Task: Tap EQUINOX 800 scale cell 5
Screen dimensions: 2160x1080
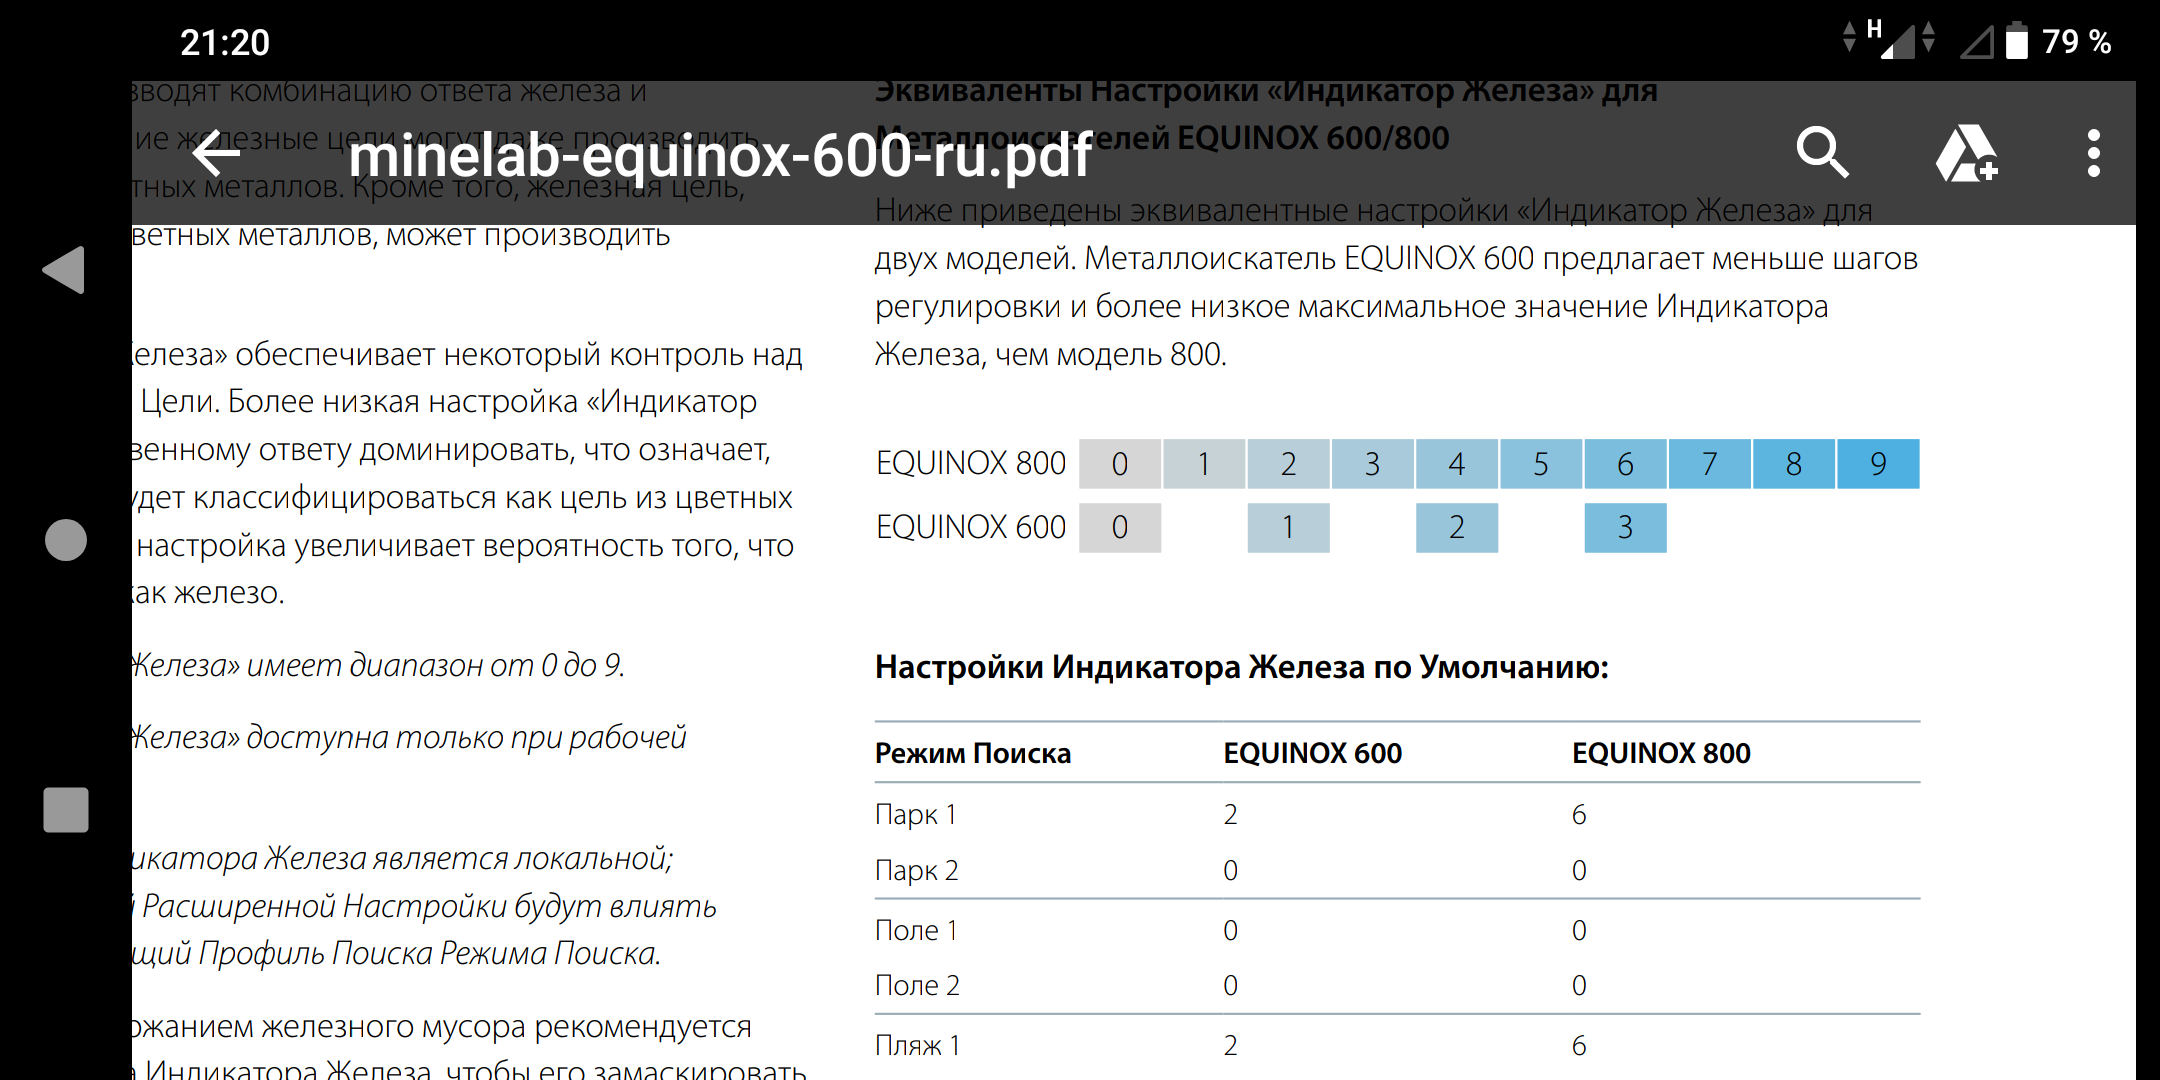Action: (x=1540, y=464)
